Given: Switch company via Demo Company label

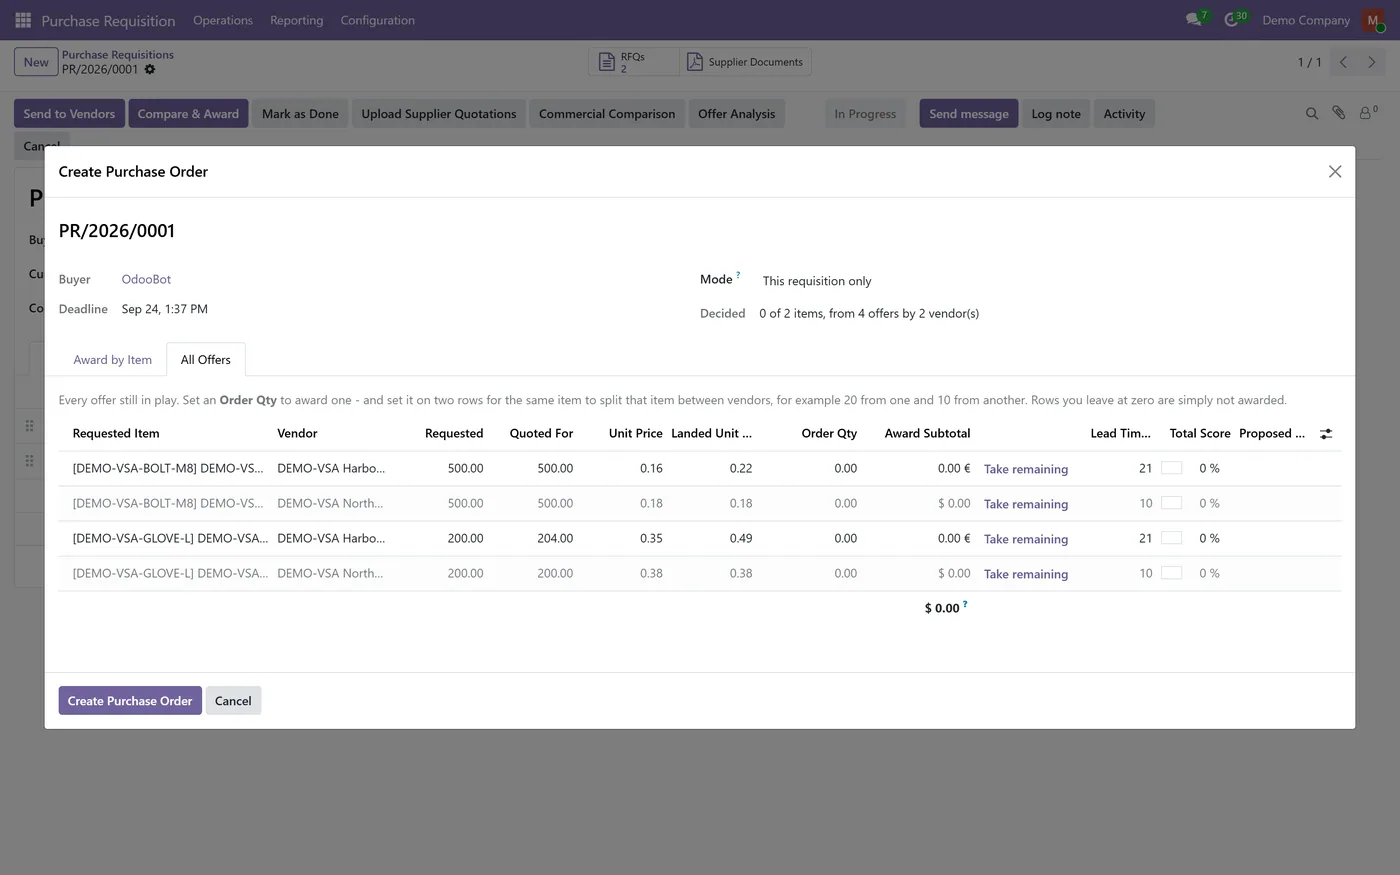Looking at the screenshot, I should point(1306,20).
